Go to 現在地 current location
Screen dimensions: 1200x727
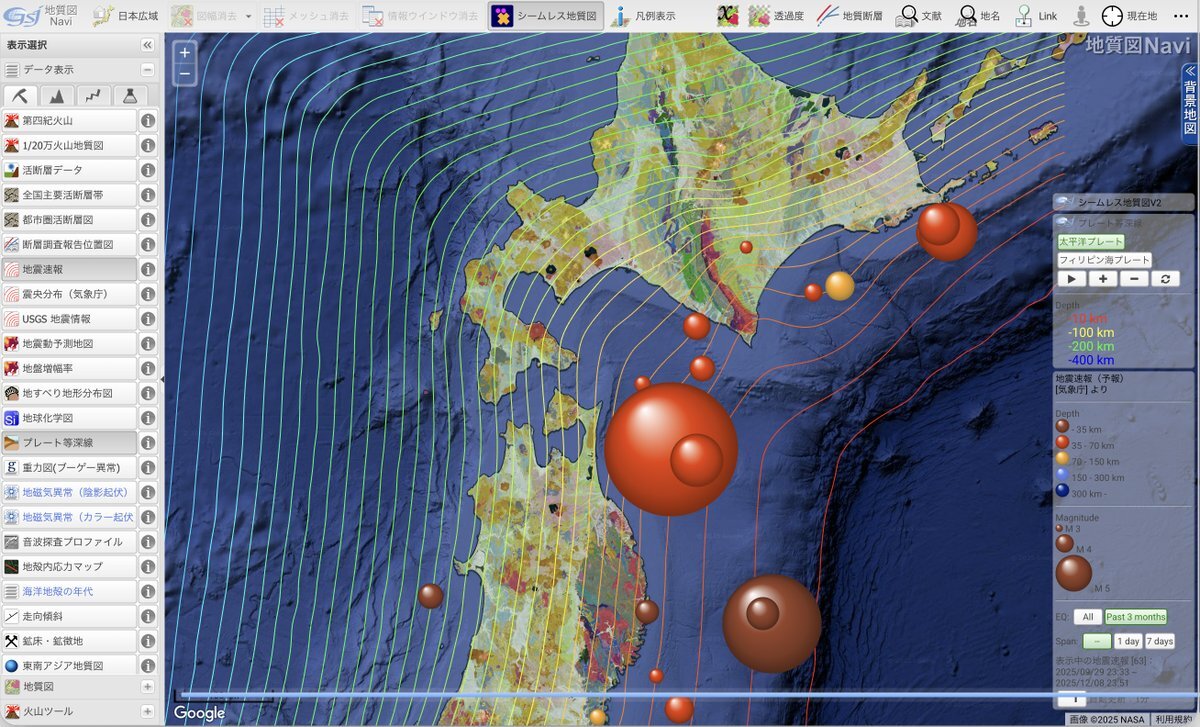click(1130, 16)
